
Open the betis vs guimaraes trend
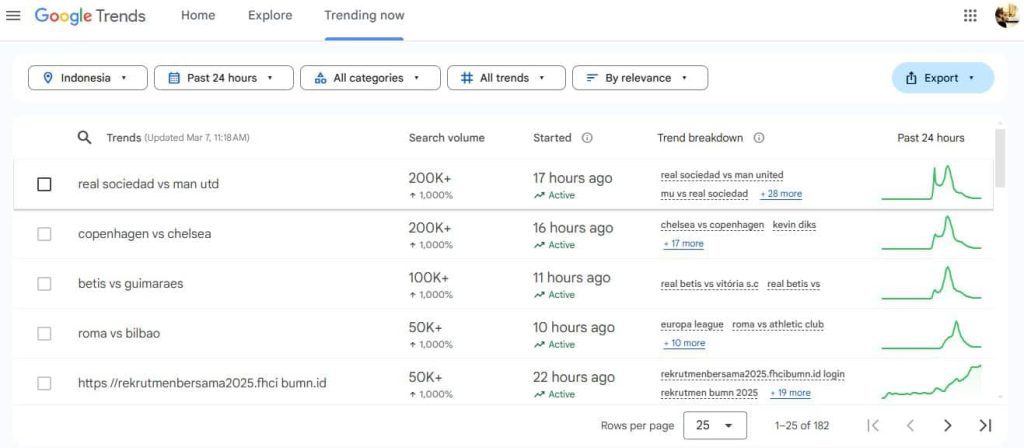pos(131,283)
